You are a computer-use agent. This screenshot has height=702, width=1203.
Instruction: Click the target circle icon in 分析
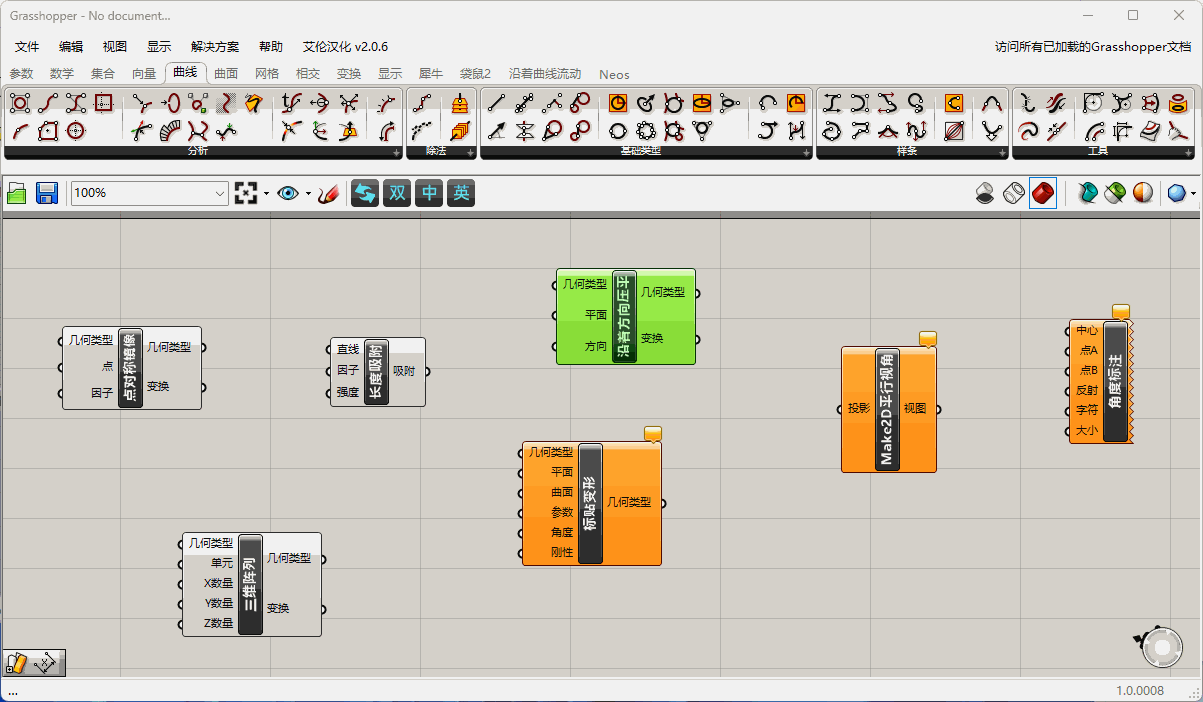tap(75, 130)
